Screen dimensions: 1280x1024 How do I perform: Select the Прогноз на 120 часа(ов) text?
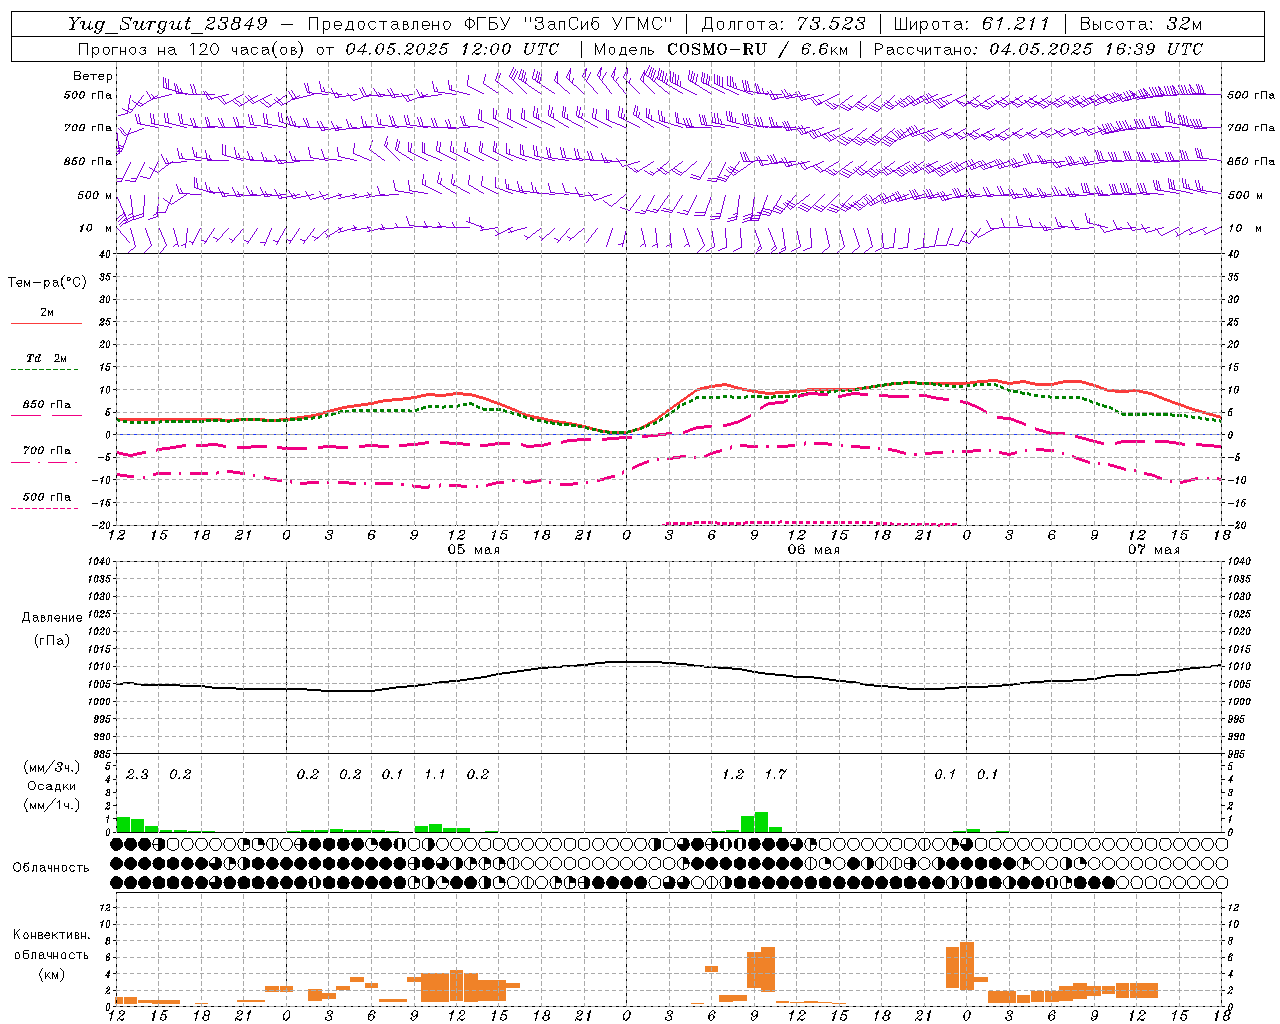192,49
